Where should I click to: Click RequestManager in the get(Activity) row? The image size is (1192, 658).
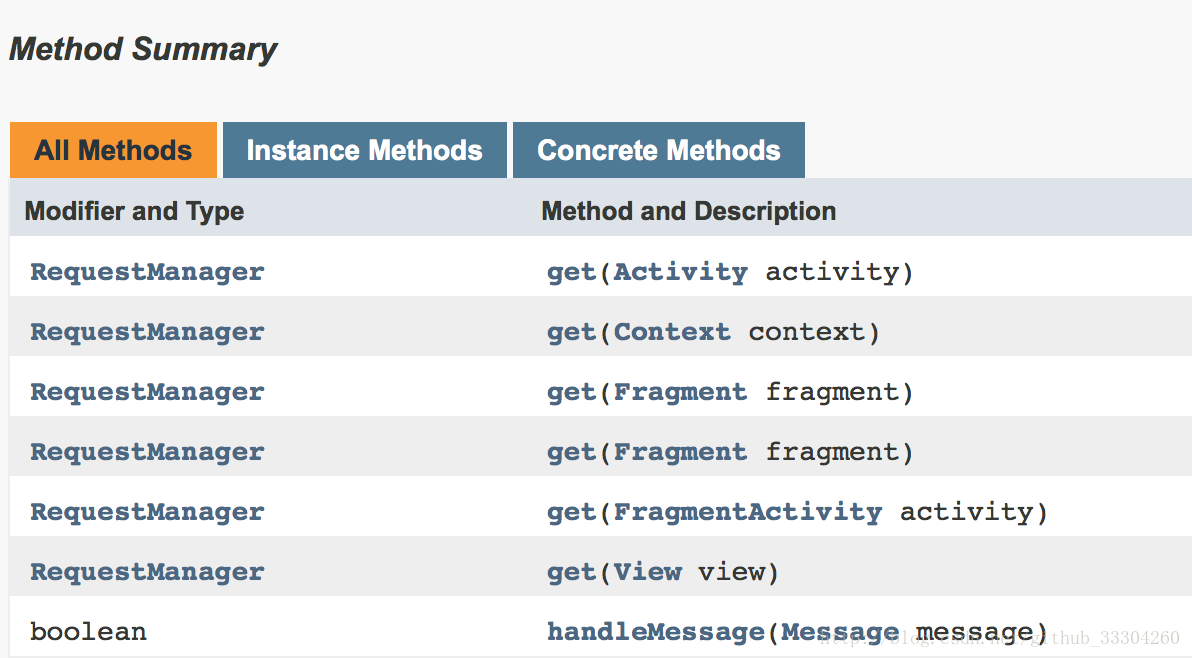coord(147,272)
